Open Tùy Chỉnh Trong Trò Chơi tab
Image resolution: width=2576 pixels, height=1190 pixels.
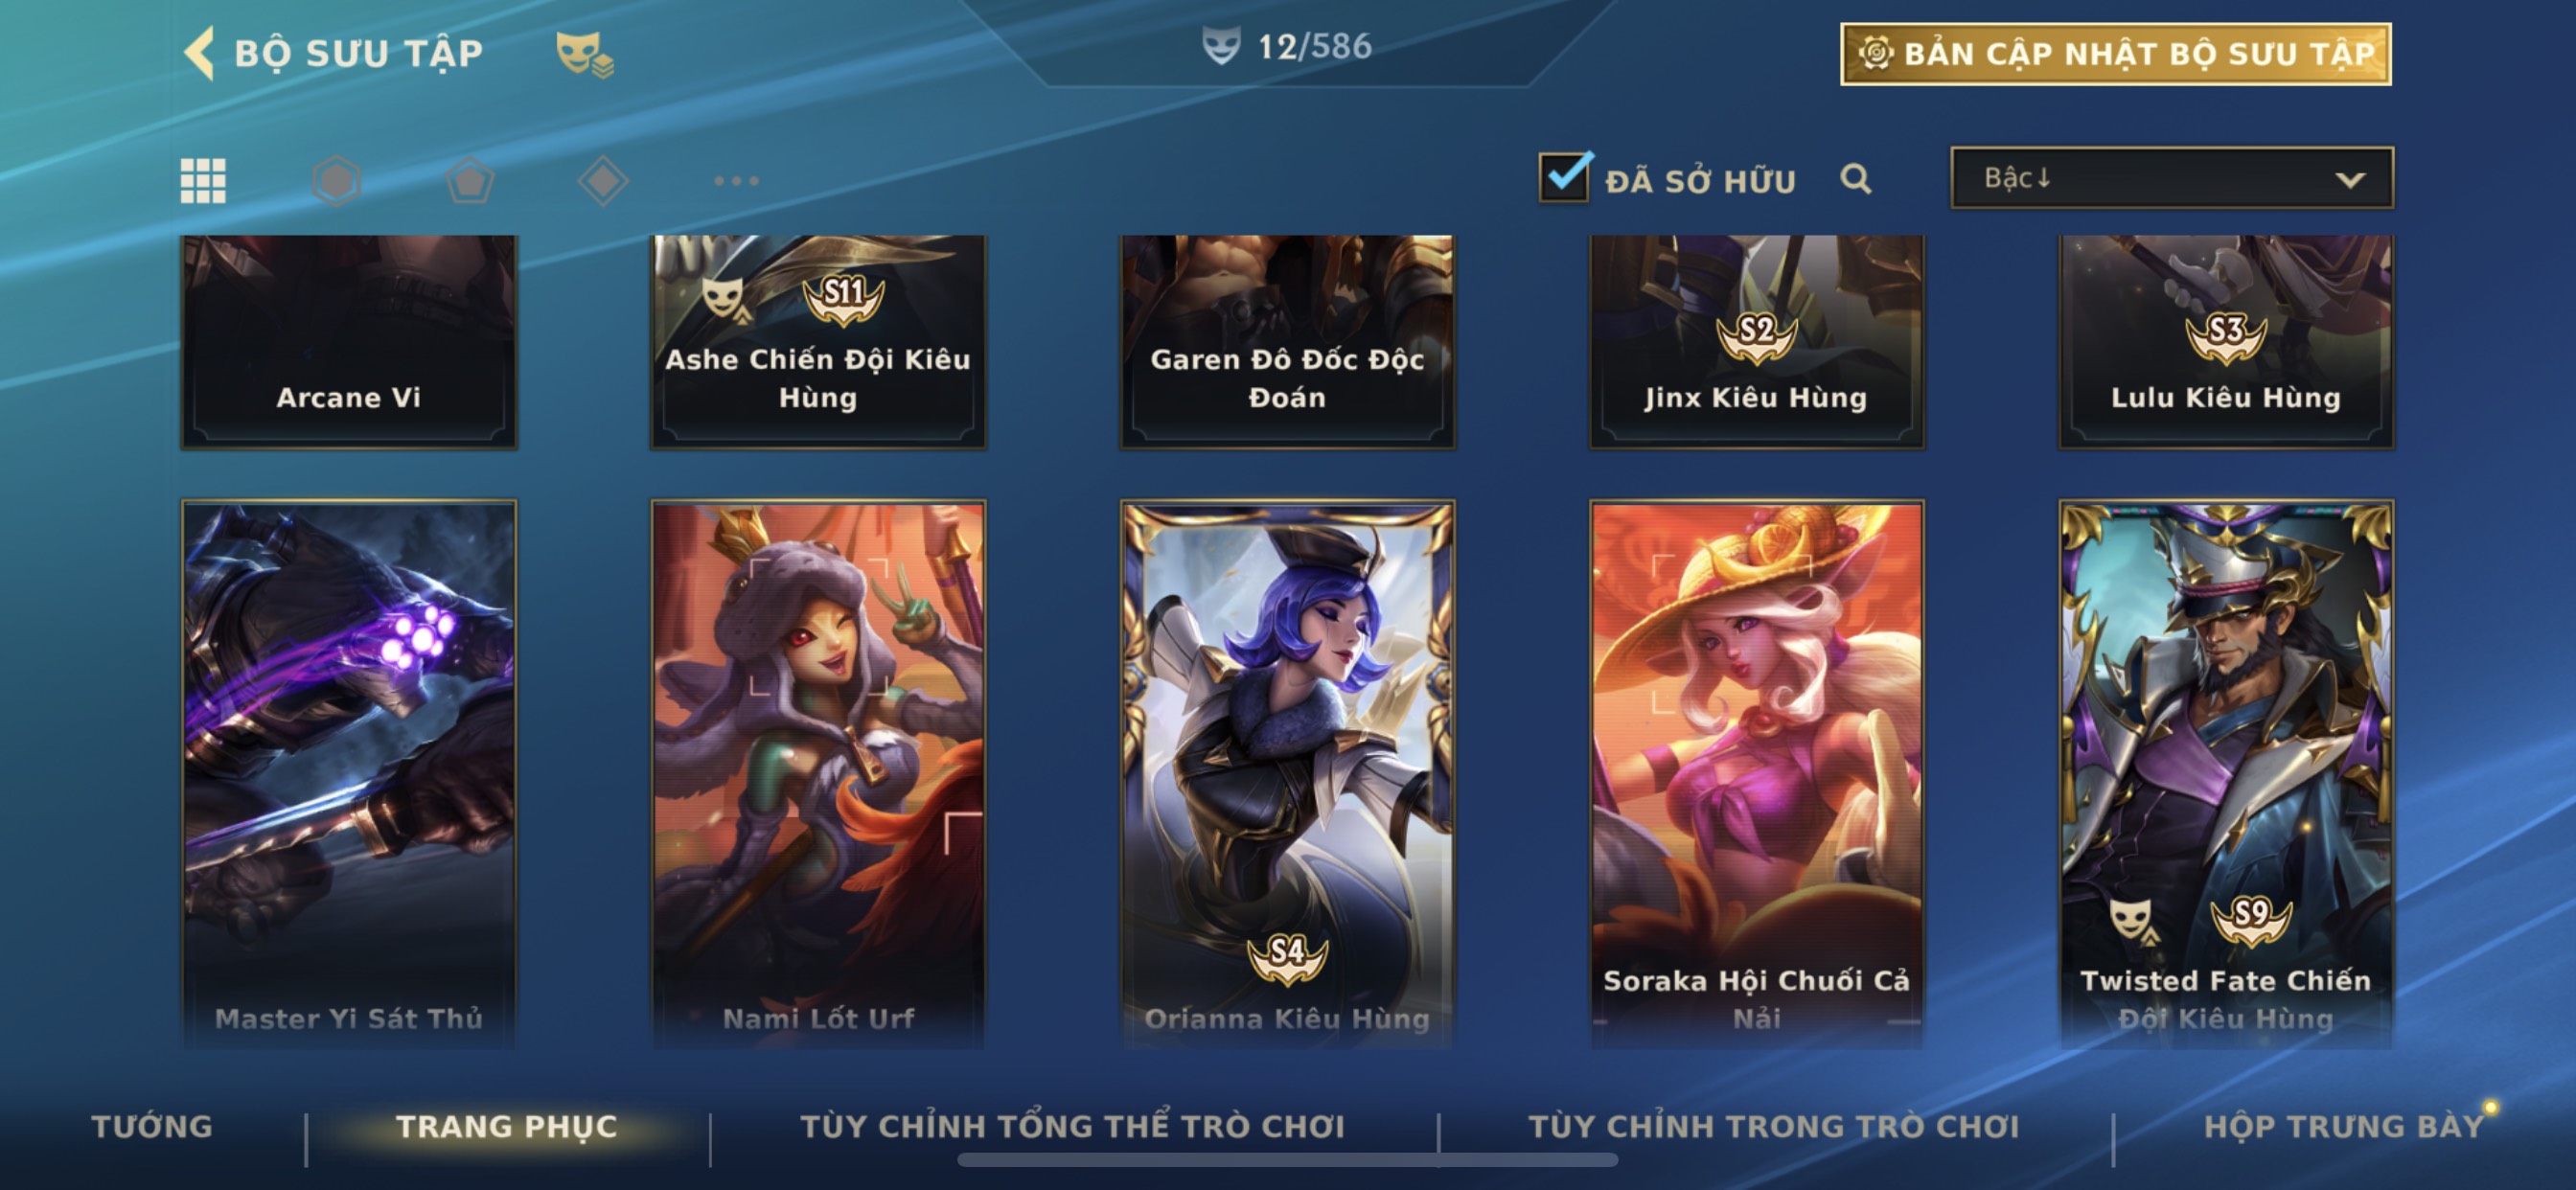pyautogui.click(x=1774, y=1126)
